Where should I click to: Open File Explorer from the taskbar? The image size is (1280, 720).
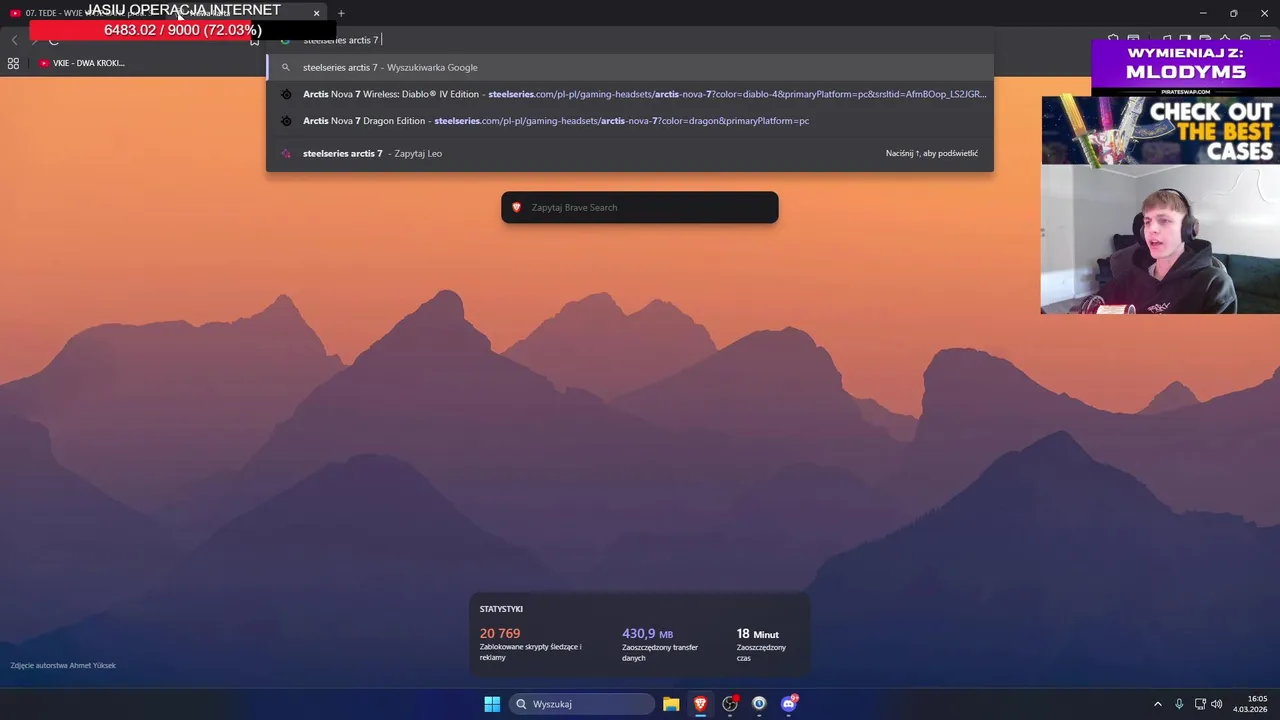(671, 704)
